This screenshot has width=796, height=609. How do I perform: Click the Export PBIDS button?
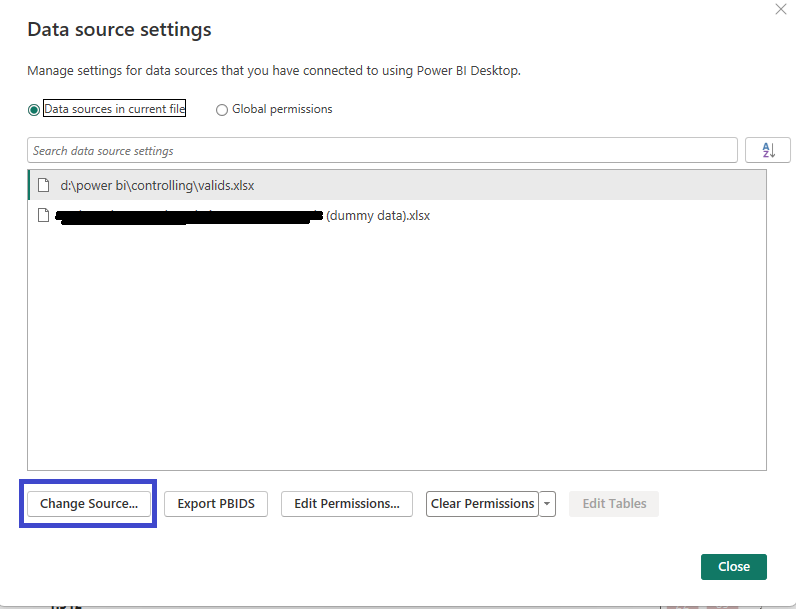point(216,504)
